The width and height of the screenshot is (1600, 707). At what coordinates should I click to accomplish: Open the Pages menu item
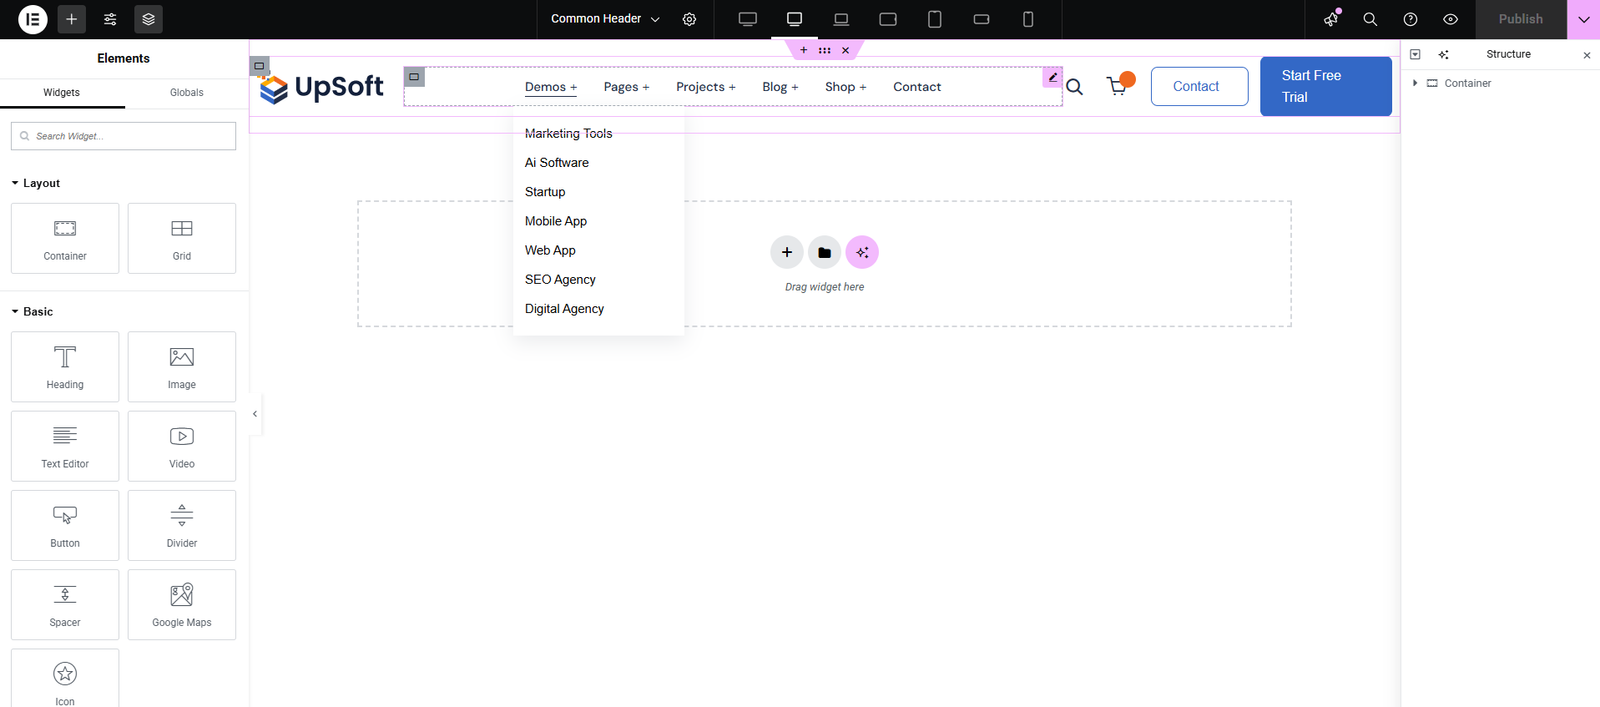pyautogui.click(x=626, y=87)
